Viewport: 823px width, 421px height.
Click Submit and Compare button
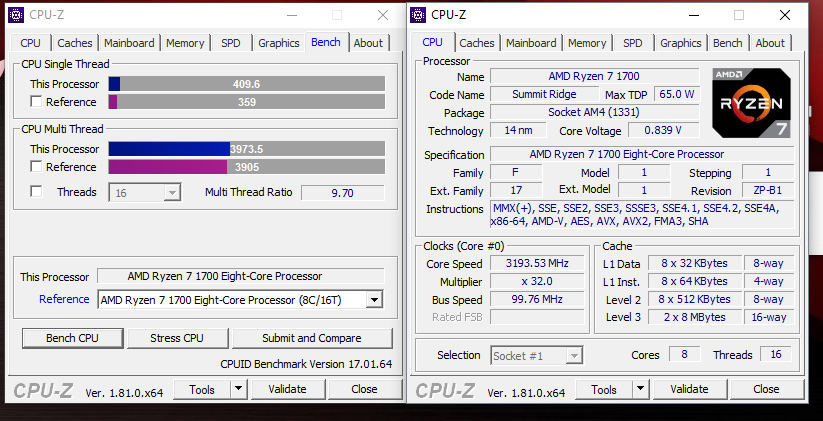[312, 338]
